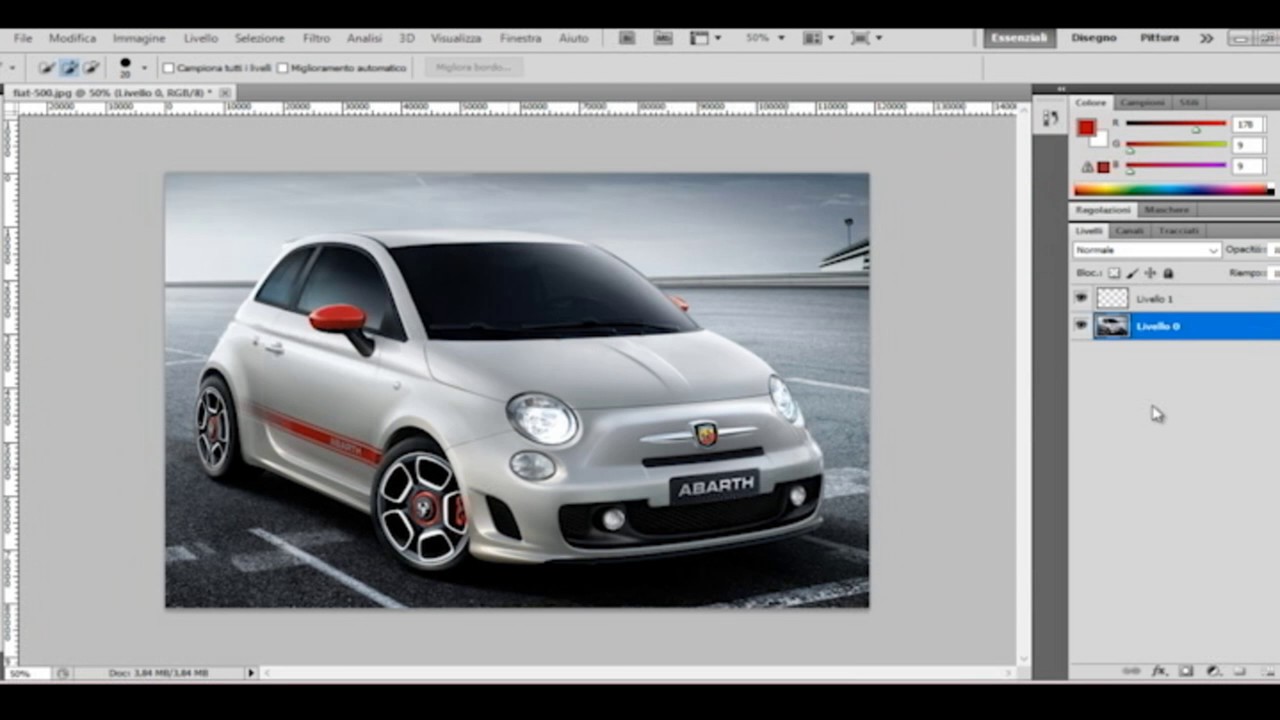Screen dimensions: 1280x720
Task: Switch to the Colore tab
Action: pos(1090,102)
